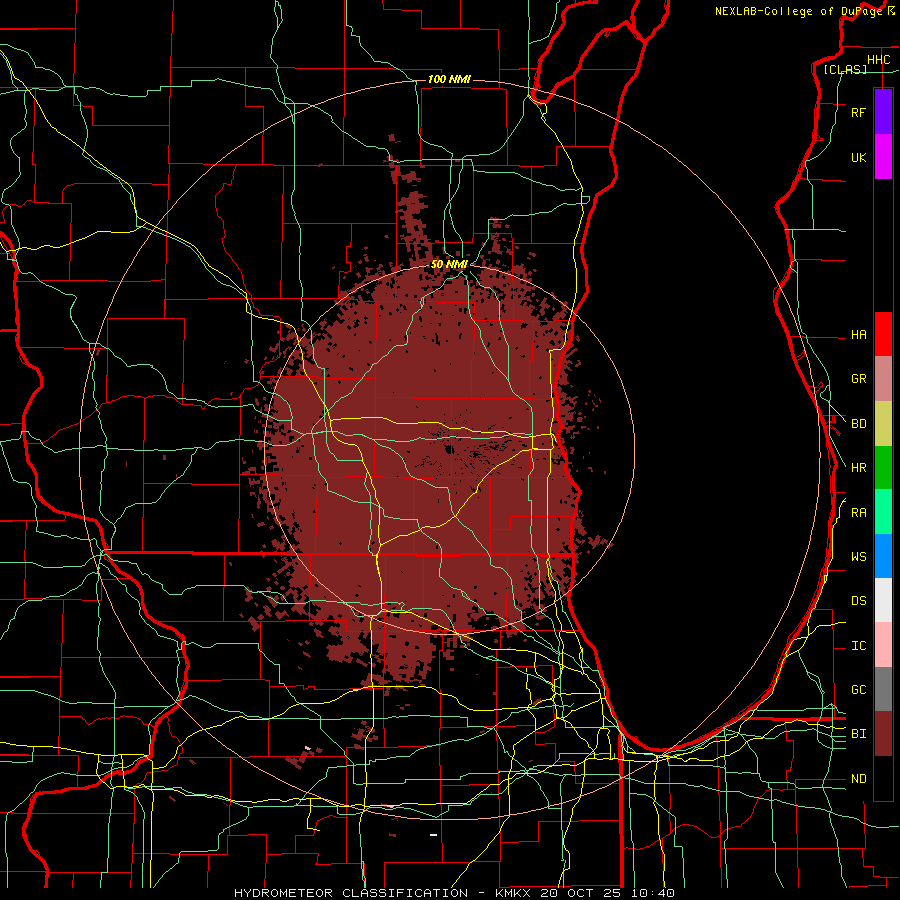Viewport: 900px width, 900px height.
Task: Click the "UK" legend label
Action: pos(858,158)
